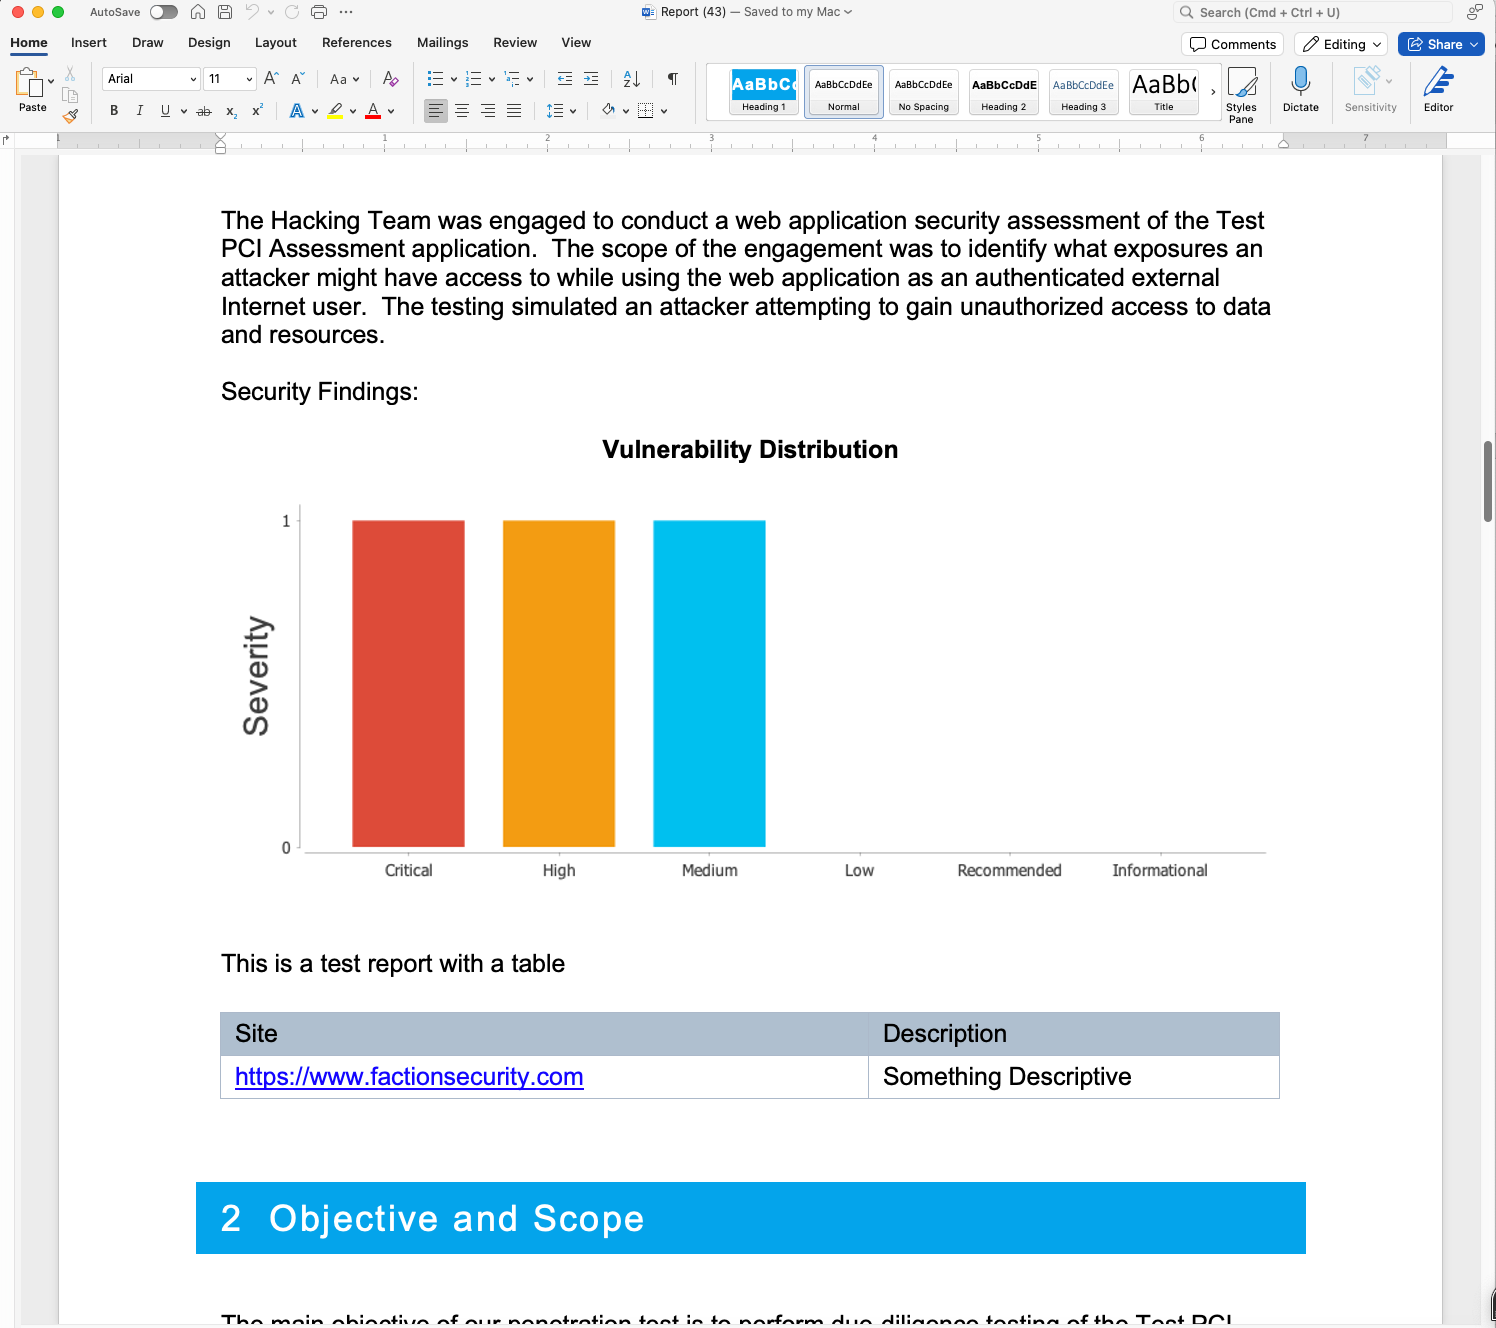Image resolution: width=1496 pixels, height=1328 pixels.
Task: Open the Editor pane
Action: 1438,89
